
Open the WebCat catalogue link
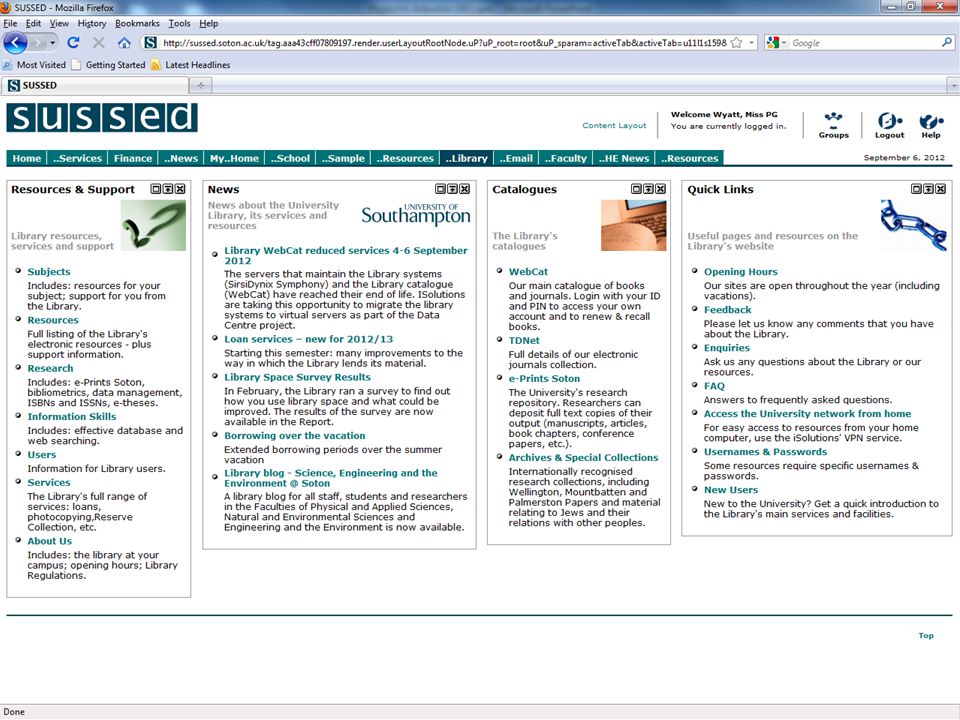coord(528,272)
